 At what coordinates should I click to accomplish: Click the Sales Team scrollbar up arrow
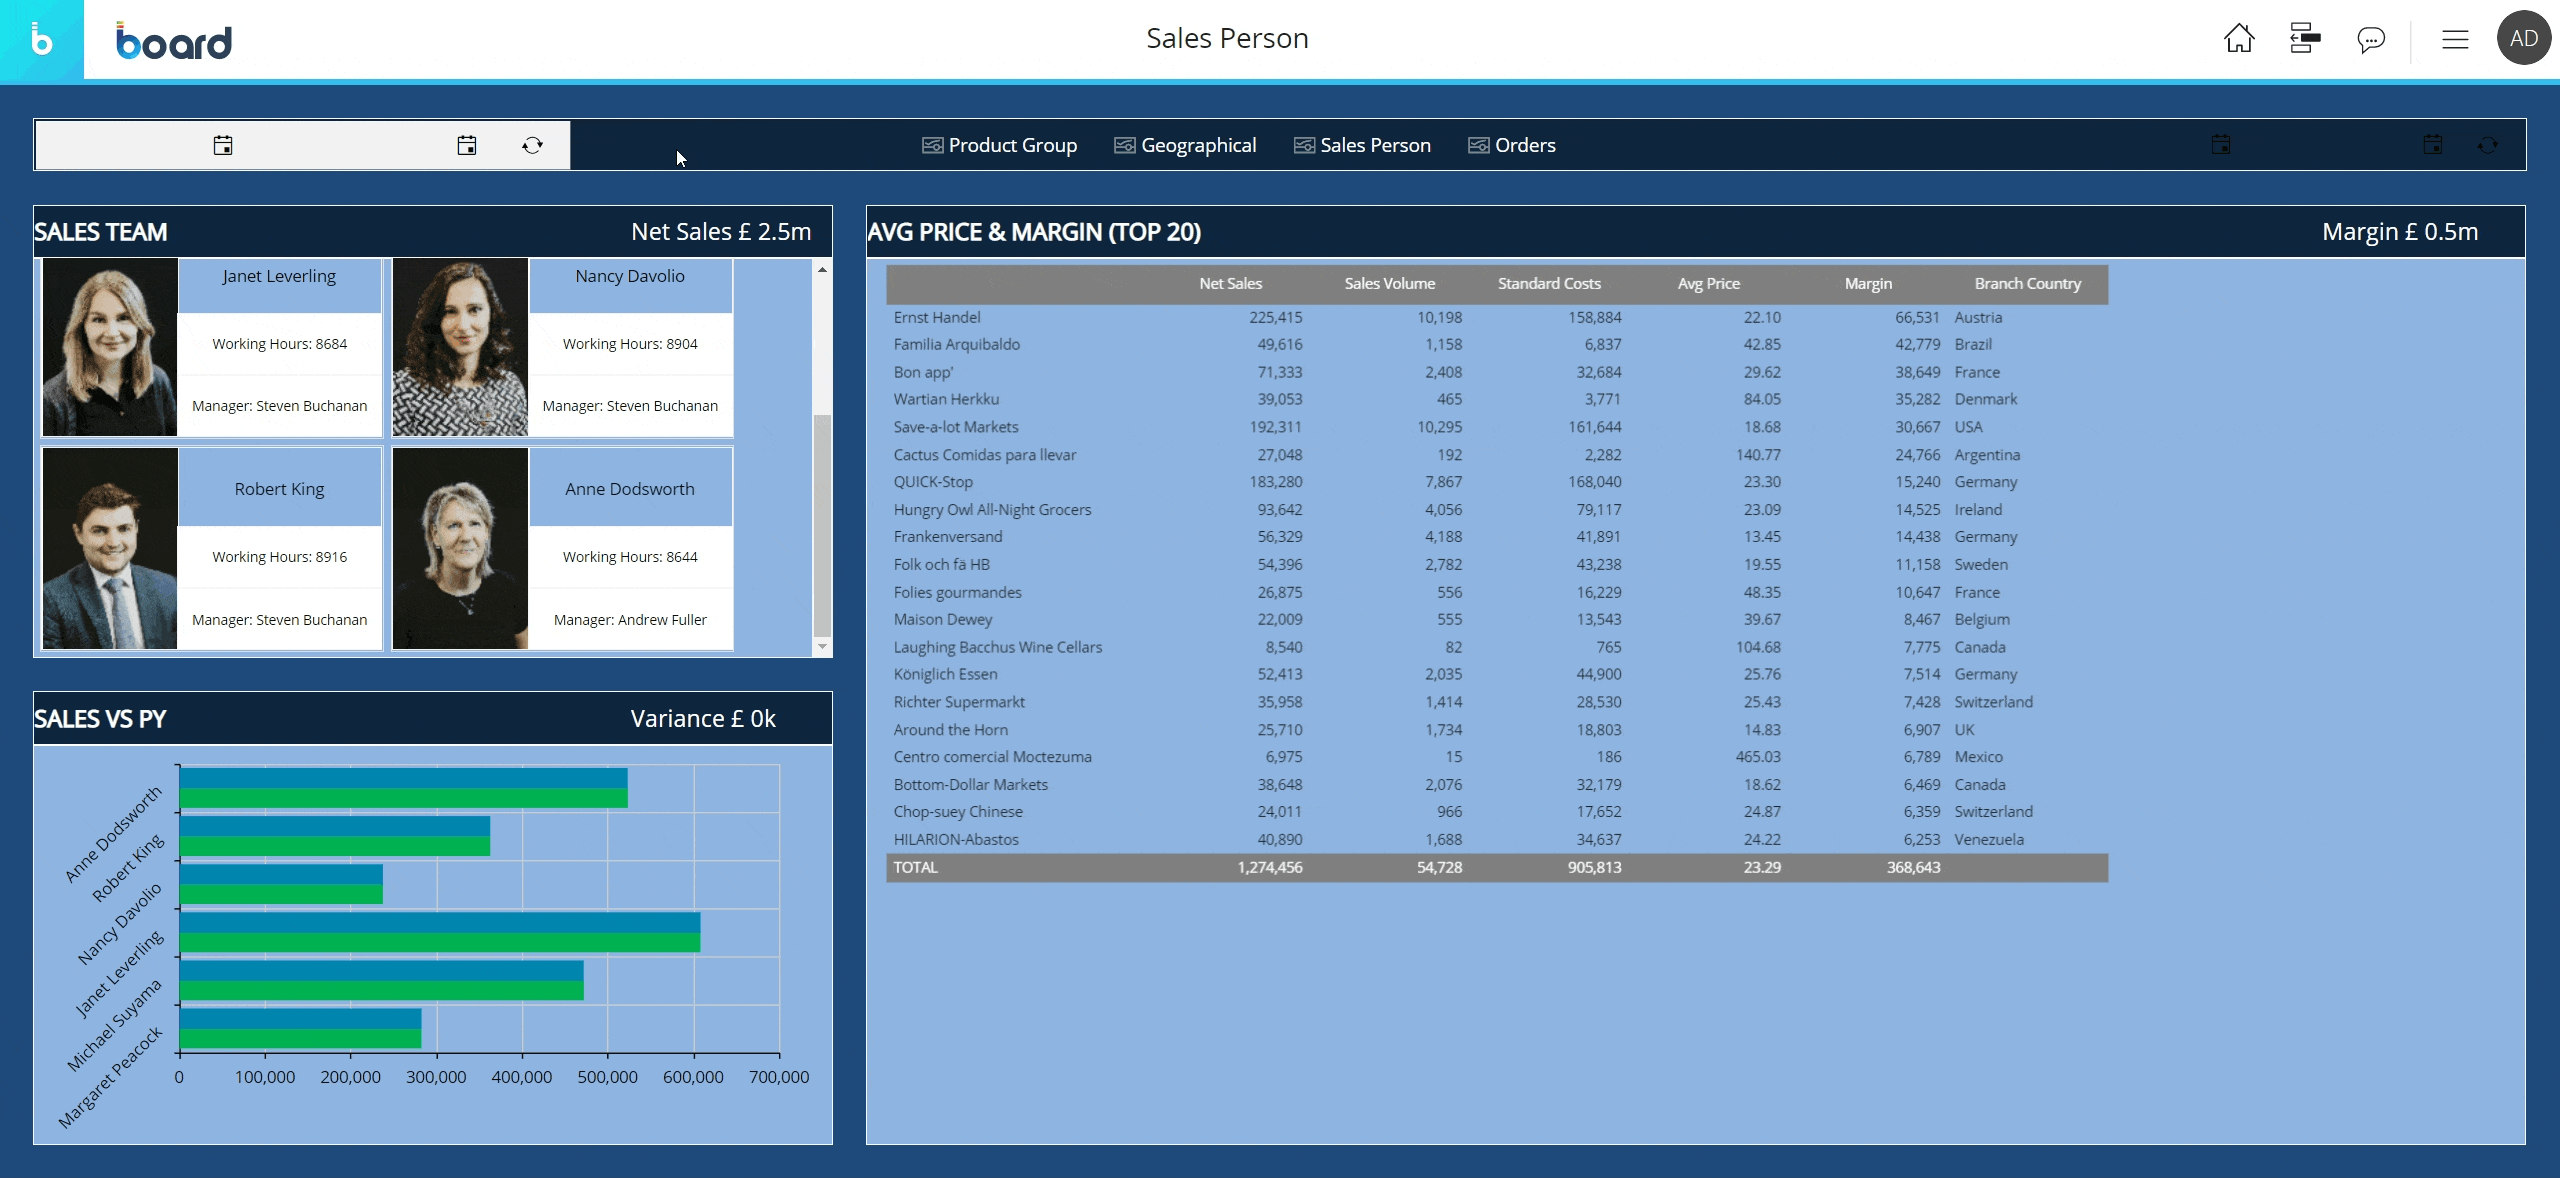pyautogui.click(x=822, y=269)
